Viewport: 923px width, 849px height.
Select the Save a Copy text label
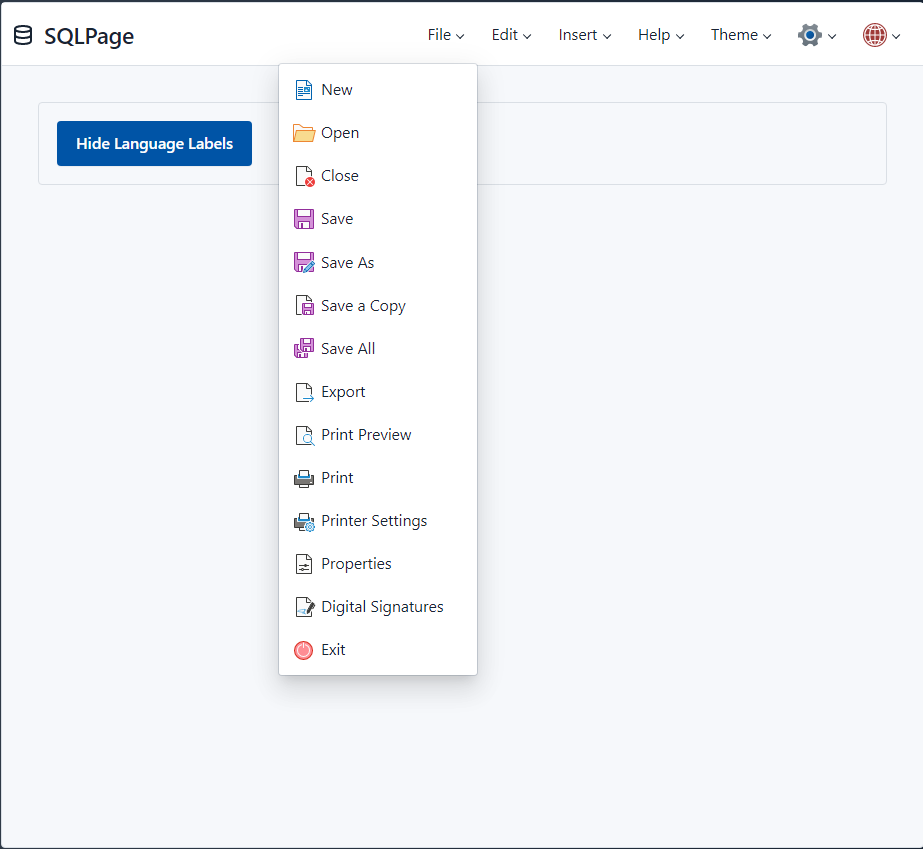point(363,306)
